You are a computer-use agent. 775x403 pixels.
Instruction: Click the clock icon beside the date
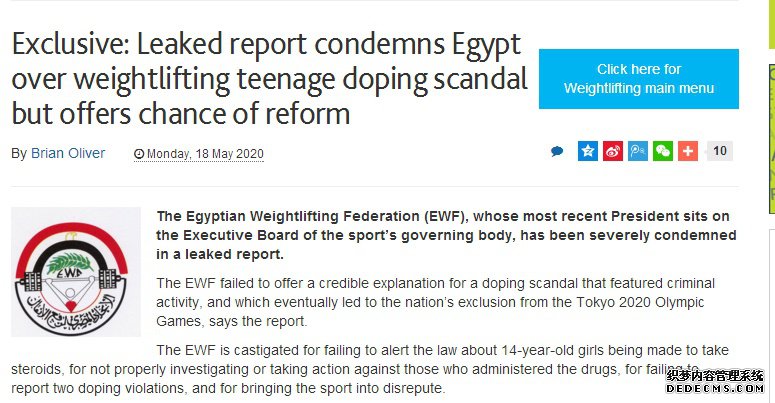point(139,154)
